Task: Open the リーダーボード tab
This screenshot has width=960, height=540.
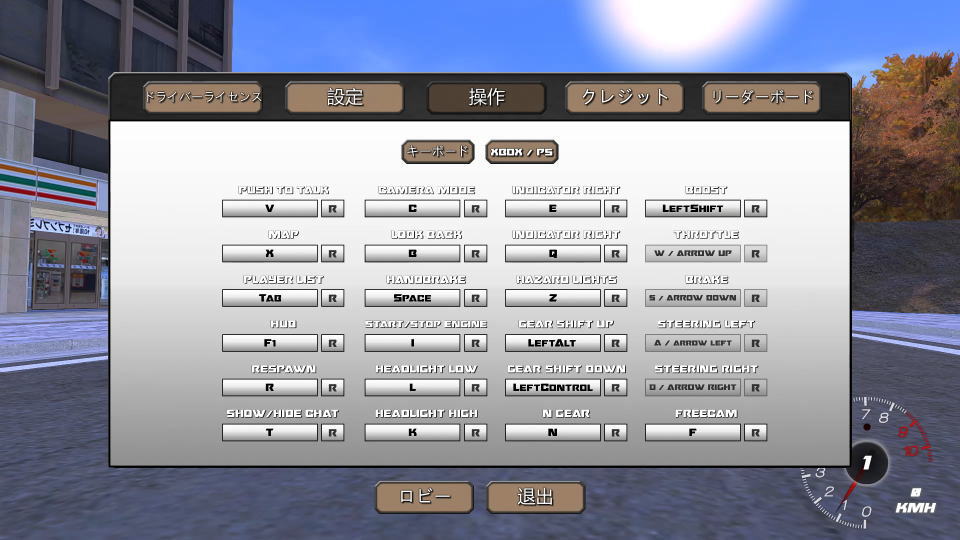Action: pos(761,97)
